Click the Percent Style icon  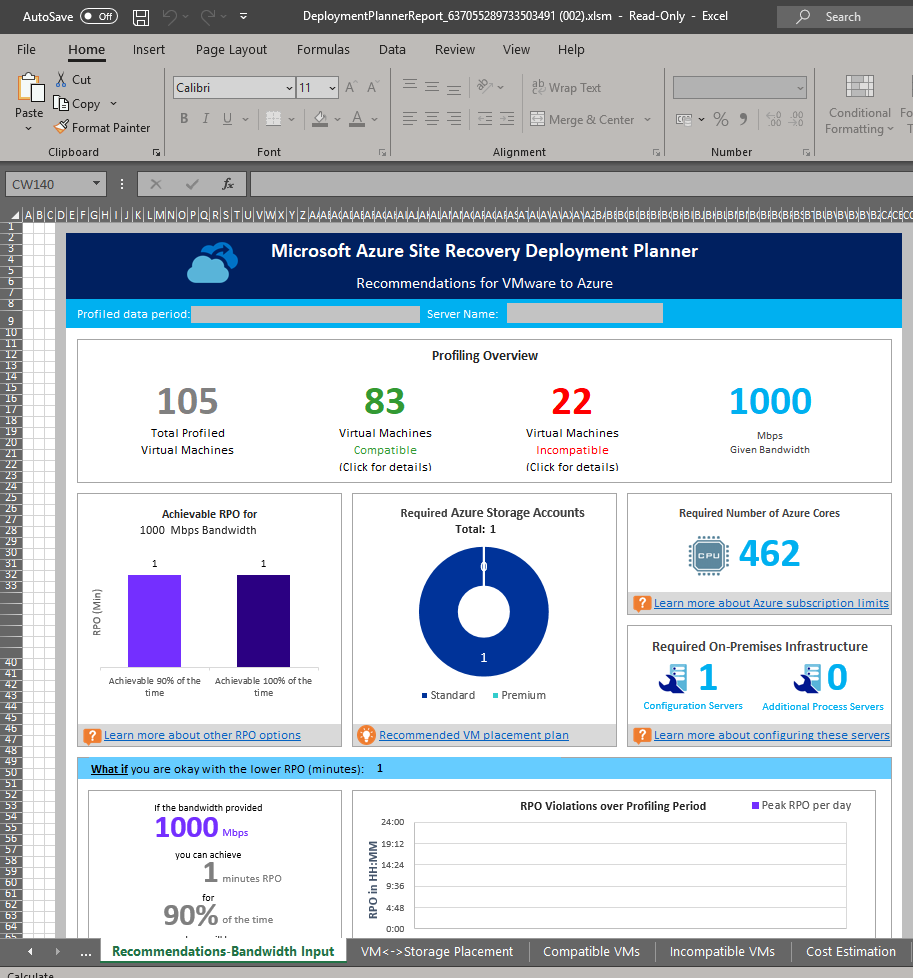point(721,119)
